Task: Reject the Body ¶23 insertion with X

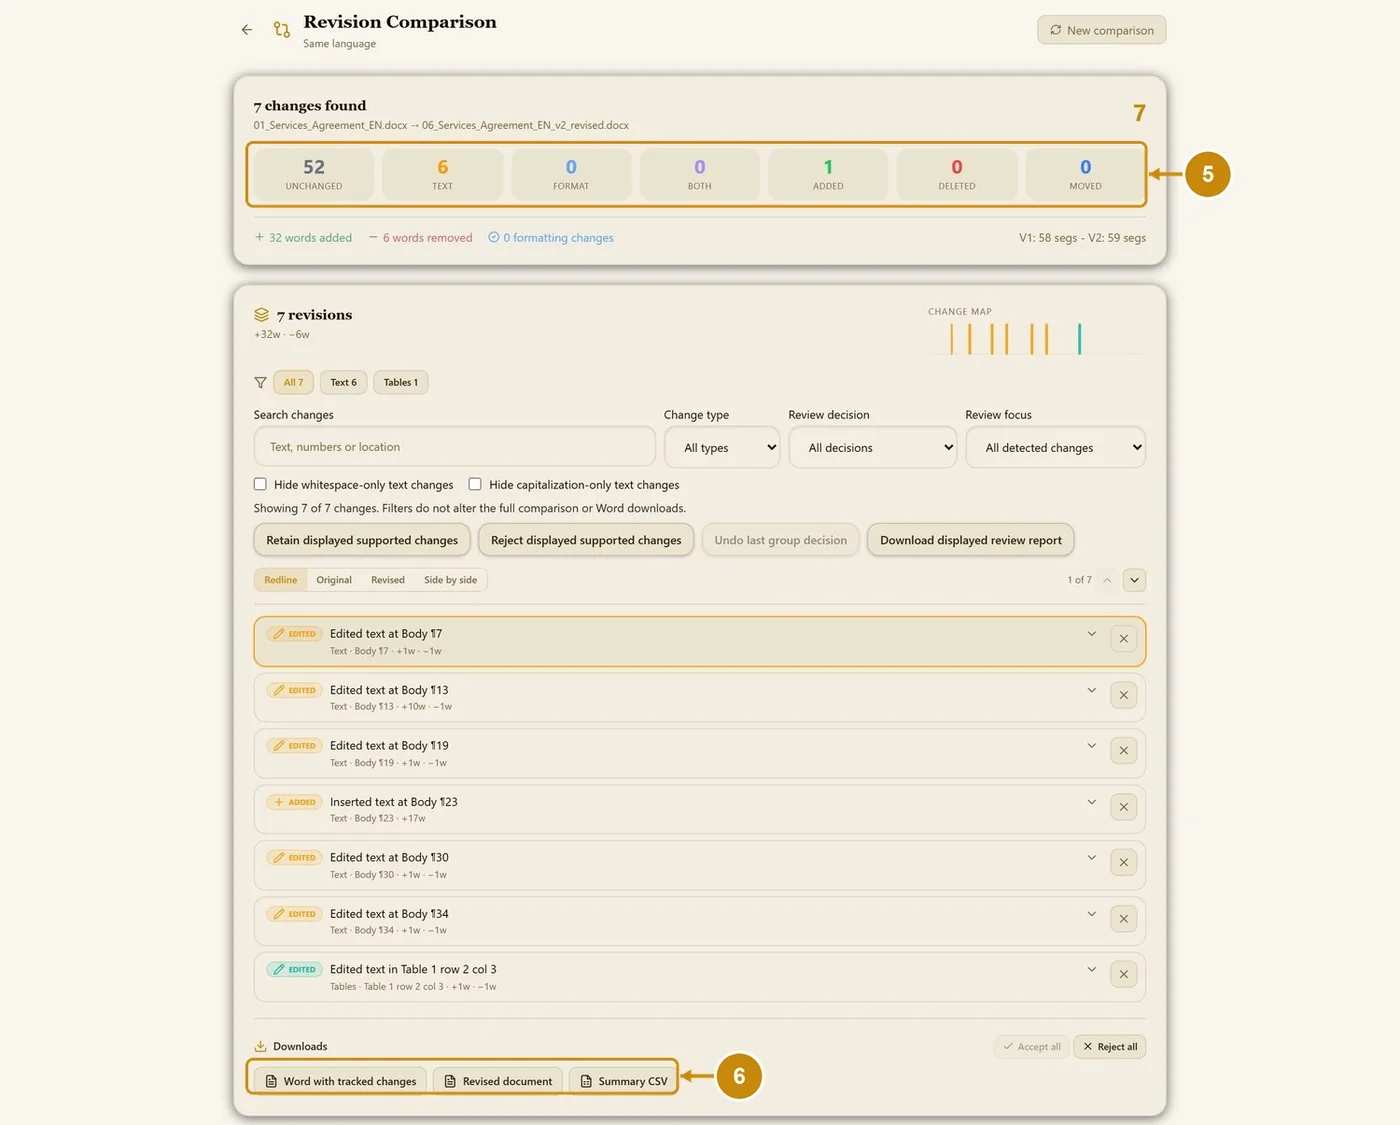Action: pos(1124,807)
